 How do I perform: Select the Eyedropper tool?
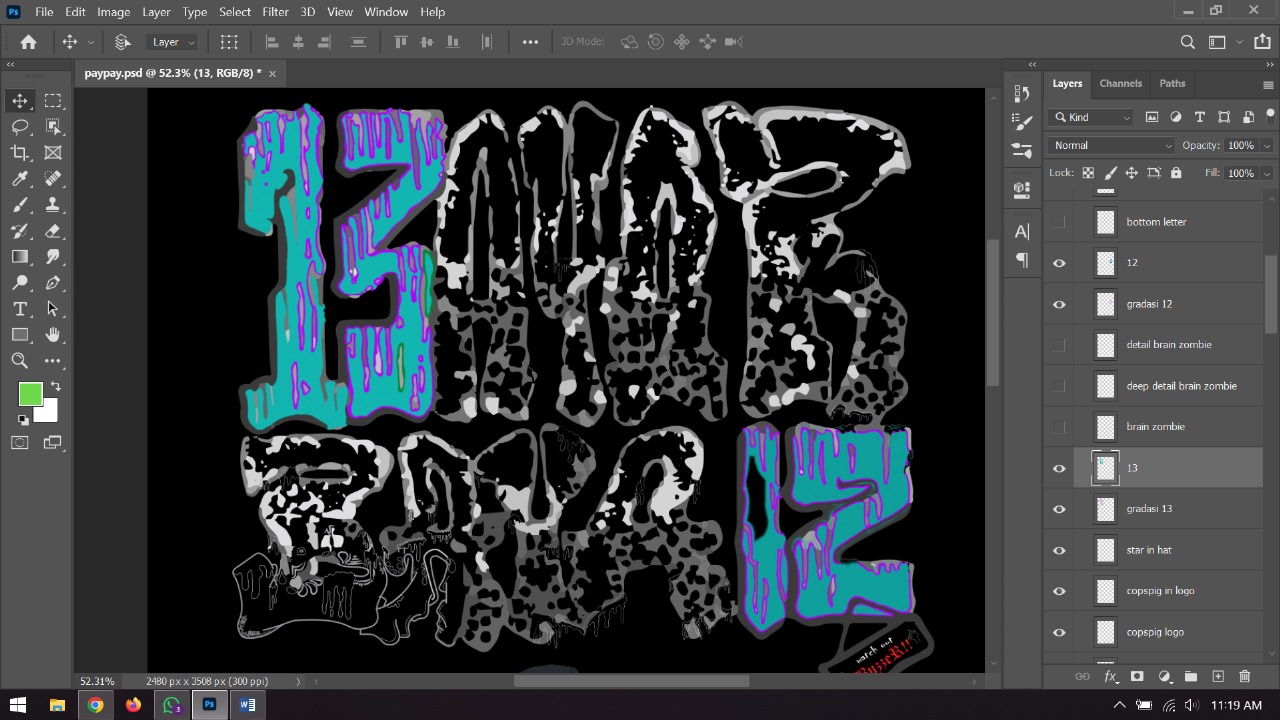pyautogui.click(x=20, y=179)
